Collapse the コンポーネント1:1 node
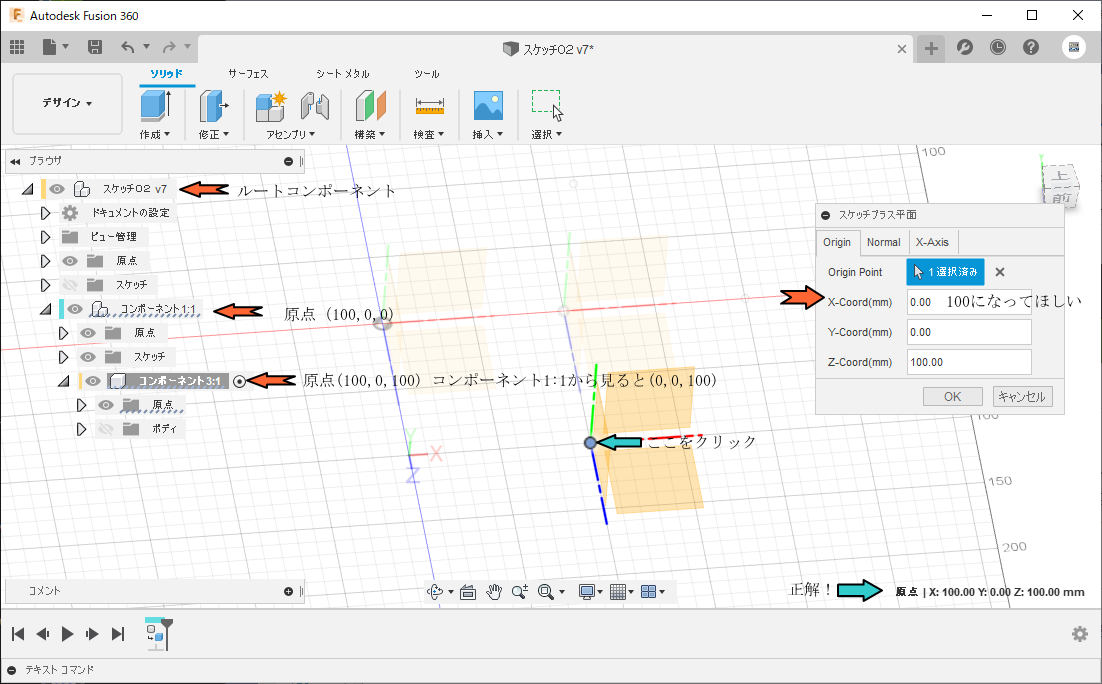 pyautogui.click(x=46, y=309)
